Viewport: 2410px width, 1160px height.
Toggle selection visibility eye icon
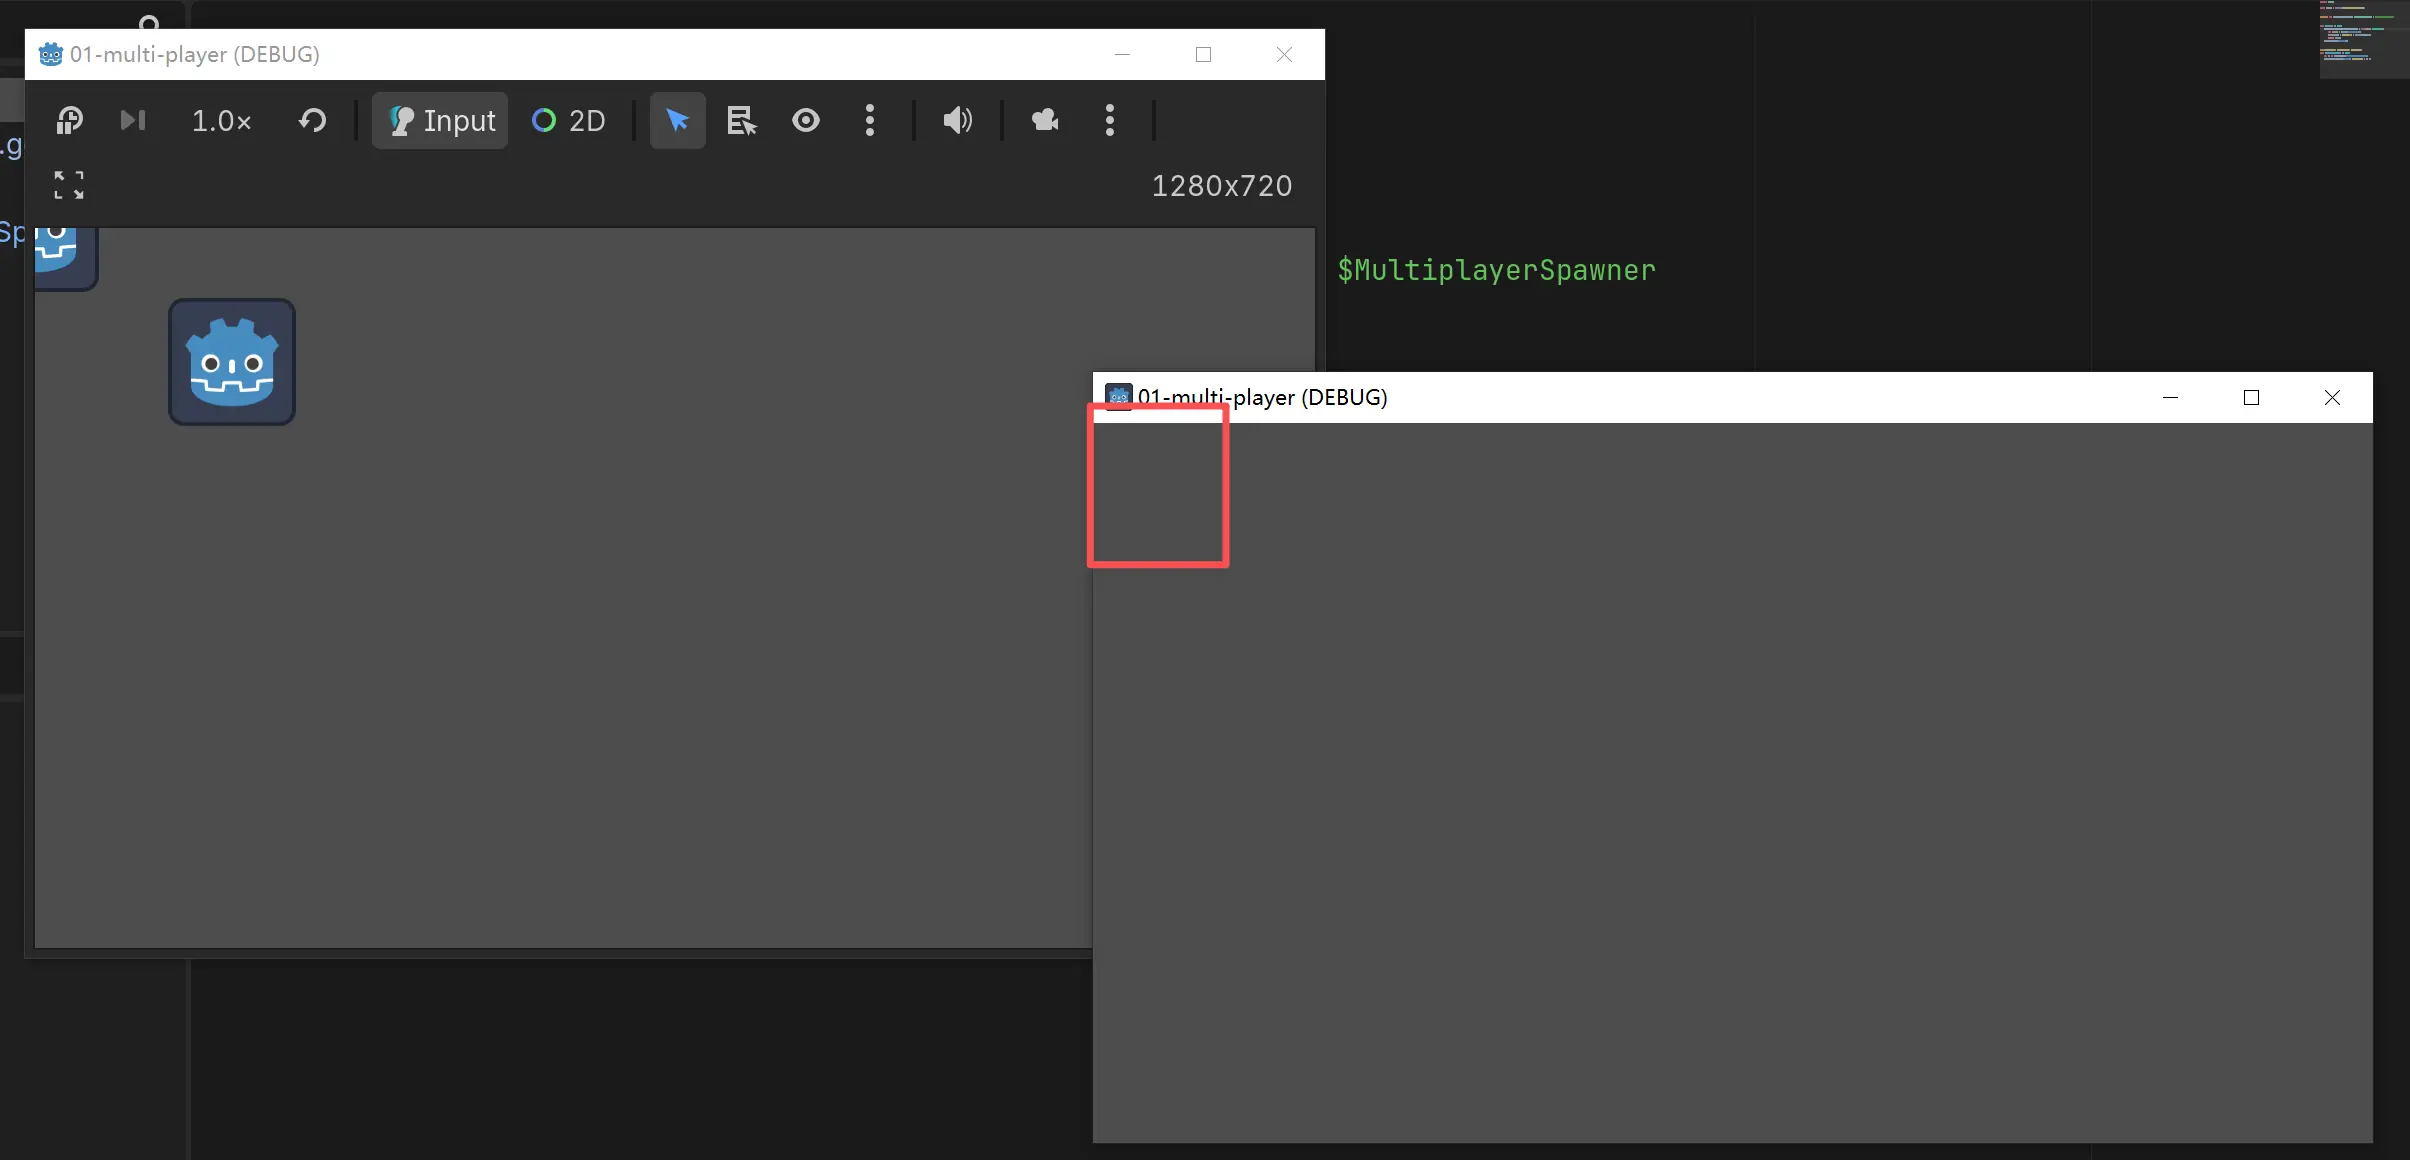tap(805, 121)
